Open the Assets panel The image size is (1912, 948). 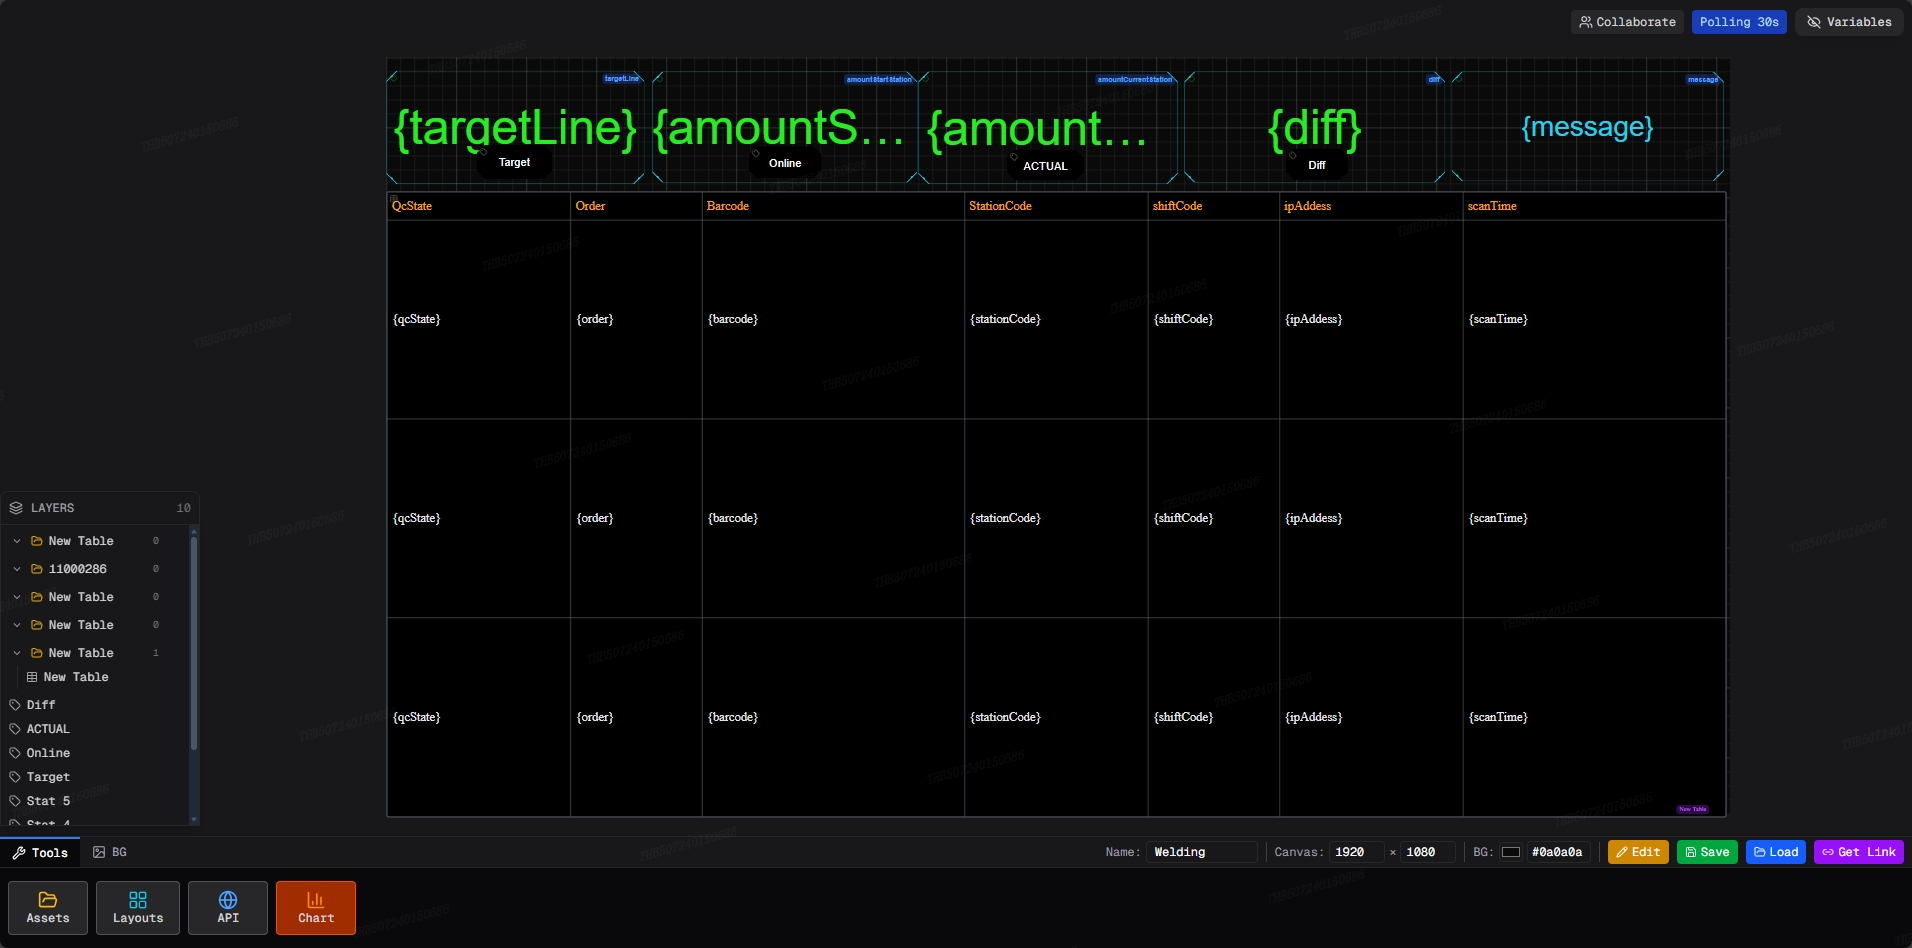pos(48,908)
